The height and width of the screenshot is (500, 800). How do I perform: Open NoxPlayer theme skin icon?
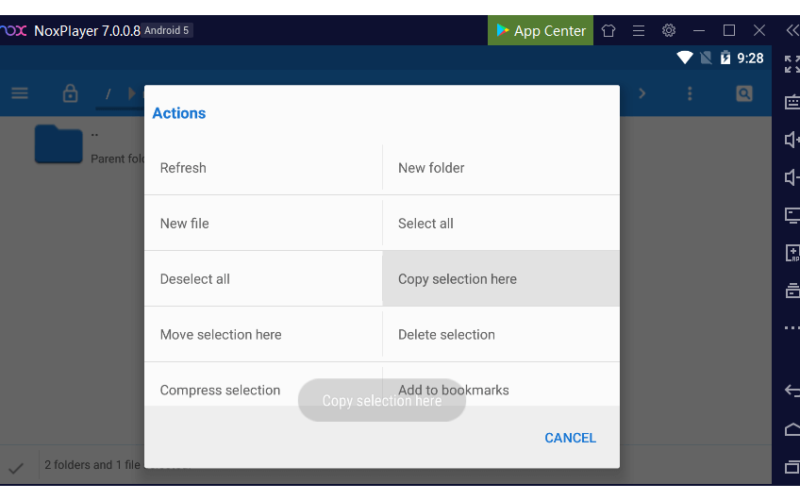(x=608, y=31)
